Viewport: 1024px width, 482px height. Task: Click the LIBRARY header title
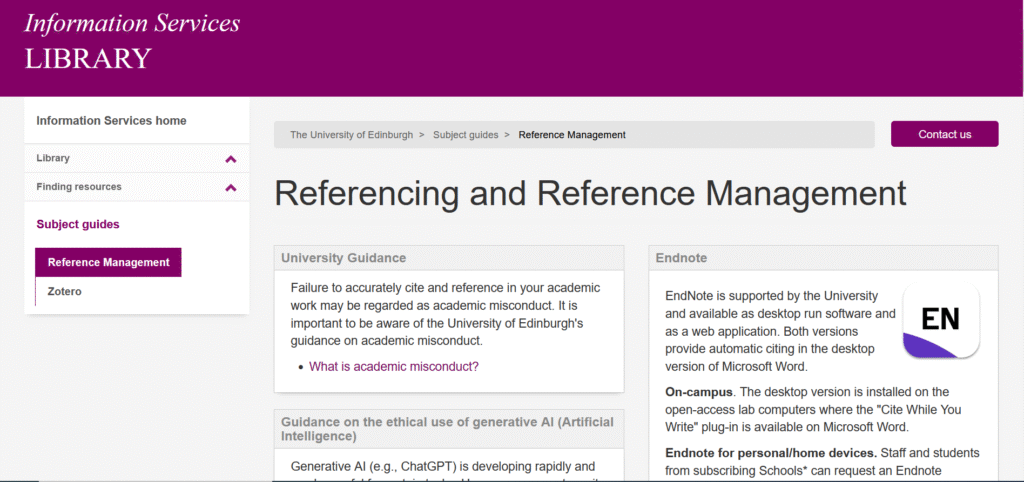pos(88,58)
